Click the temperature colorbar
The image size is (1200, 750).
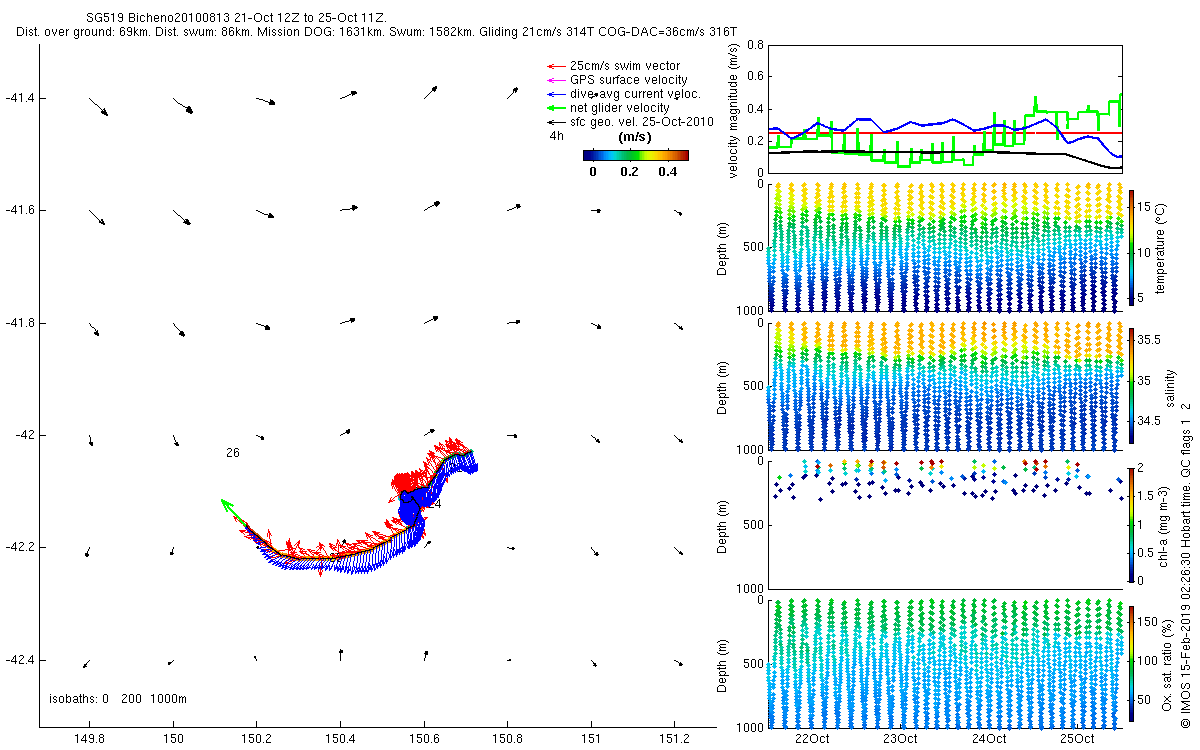pos(1133,246)
